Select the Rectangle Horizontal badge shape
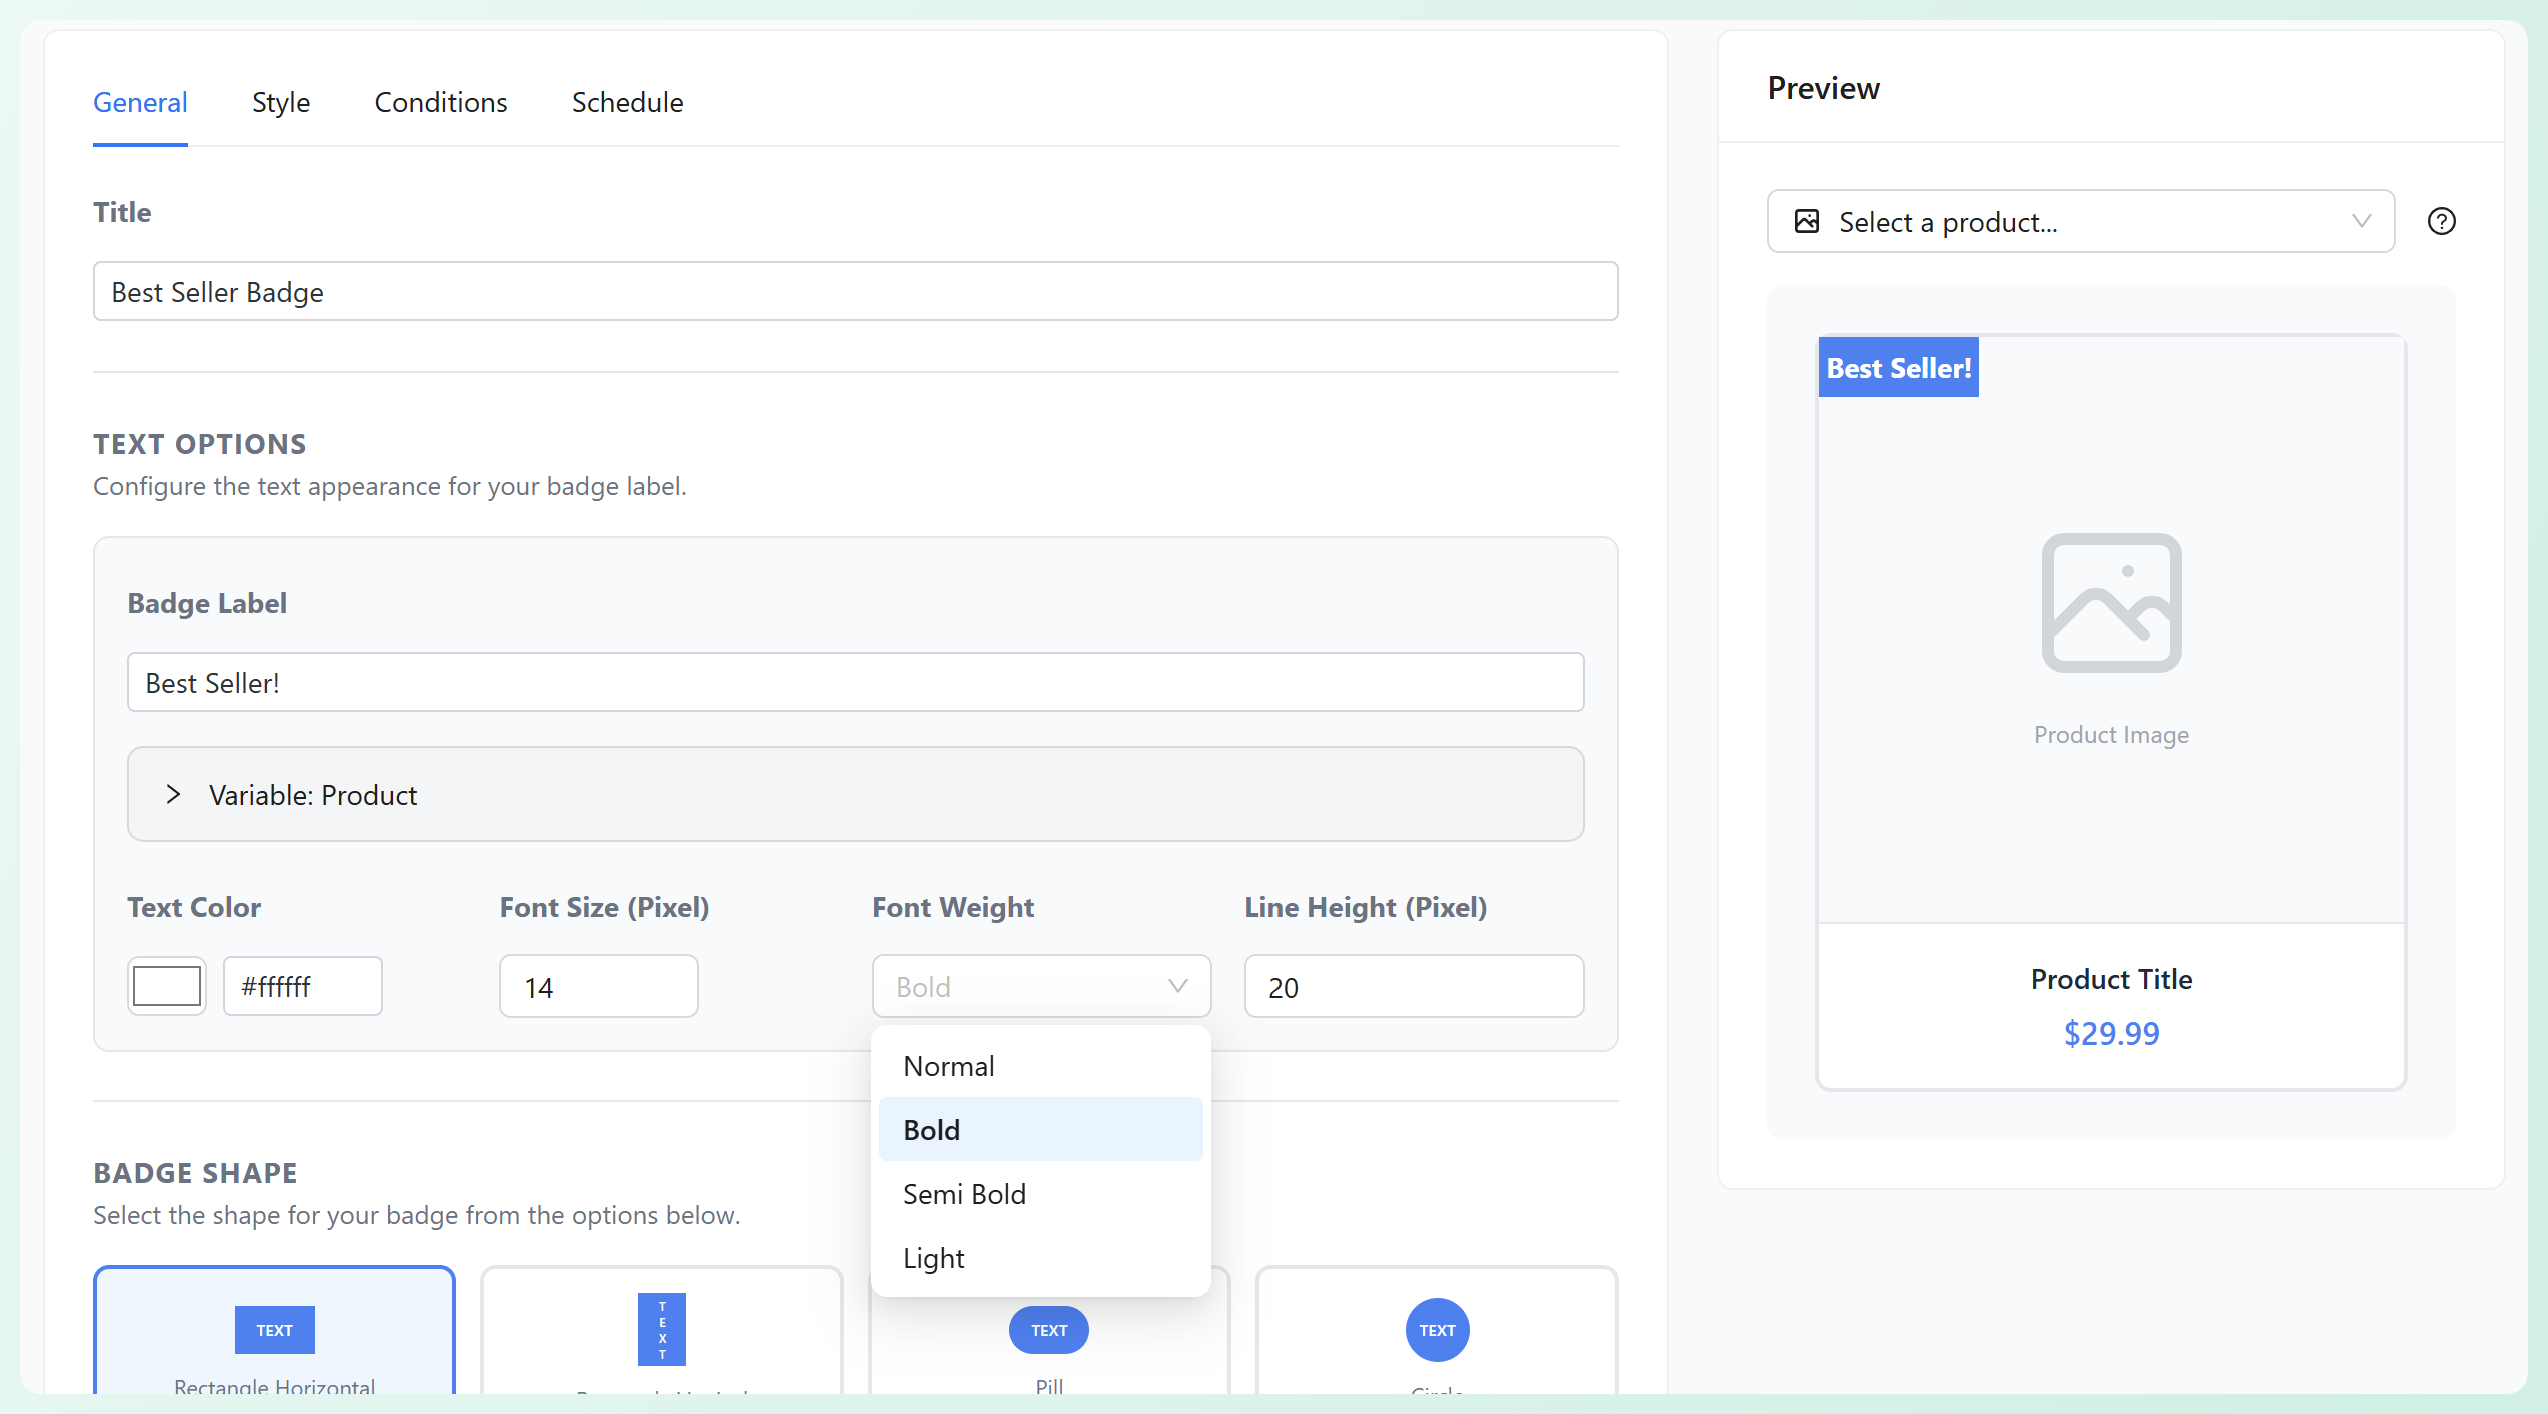 tap(274, 1332)
